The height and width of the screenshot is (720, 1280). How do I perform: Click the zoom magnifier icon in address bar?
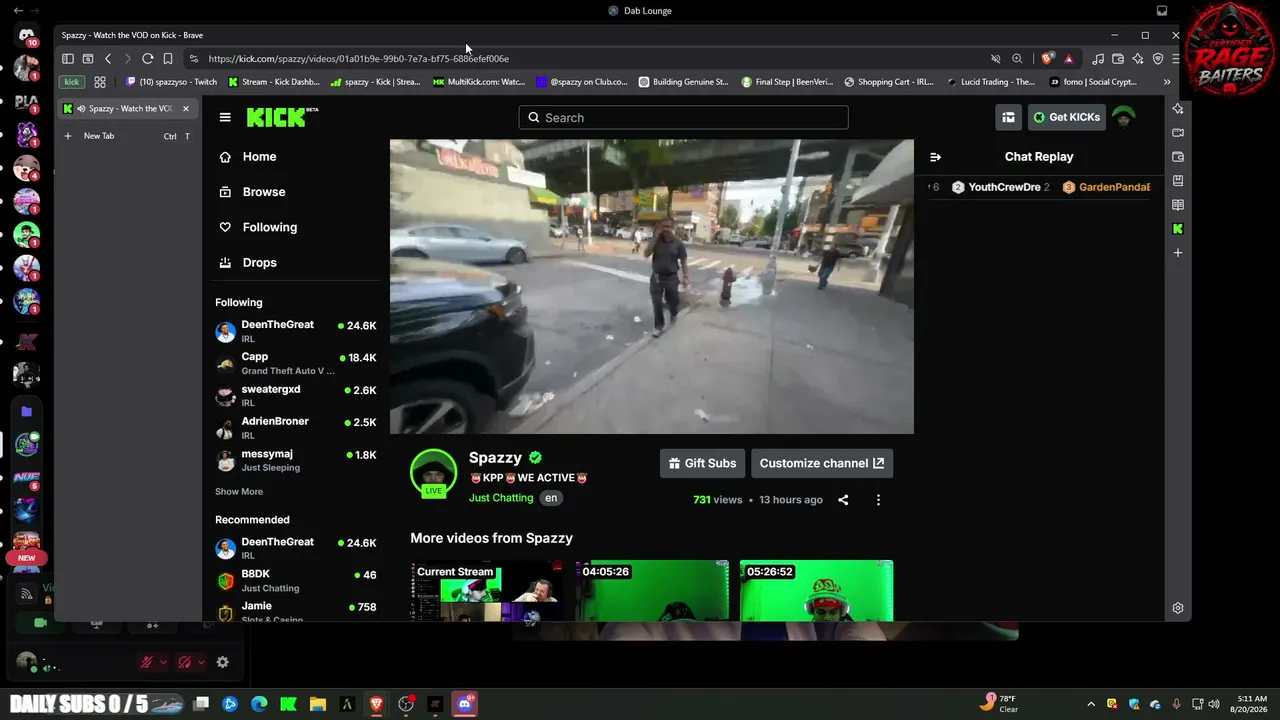tap(1017, 59)
